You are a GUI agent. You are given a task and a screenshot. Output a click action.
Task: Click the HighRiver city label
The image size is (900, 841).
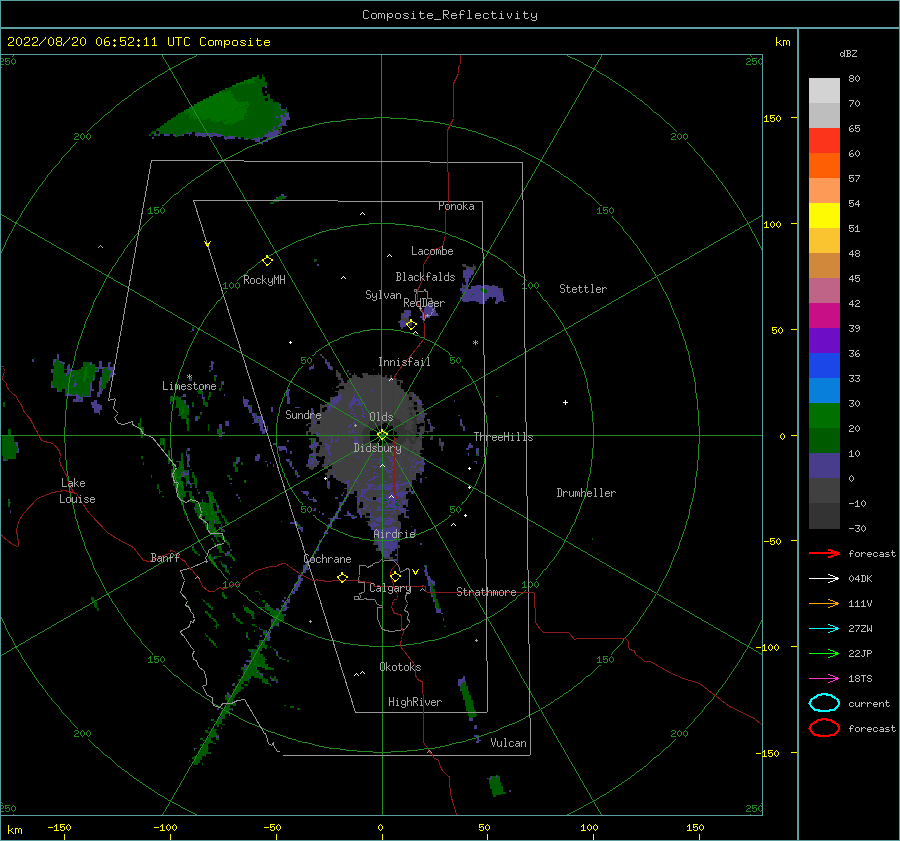pos(415,702)
